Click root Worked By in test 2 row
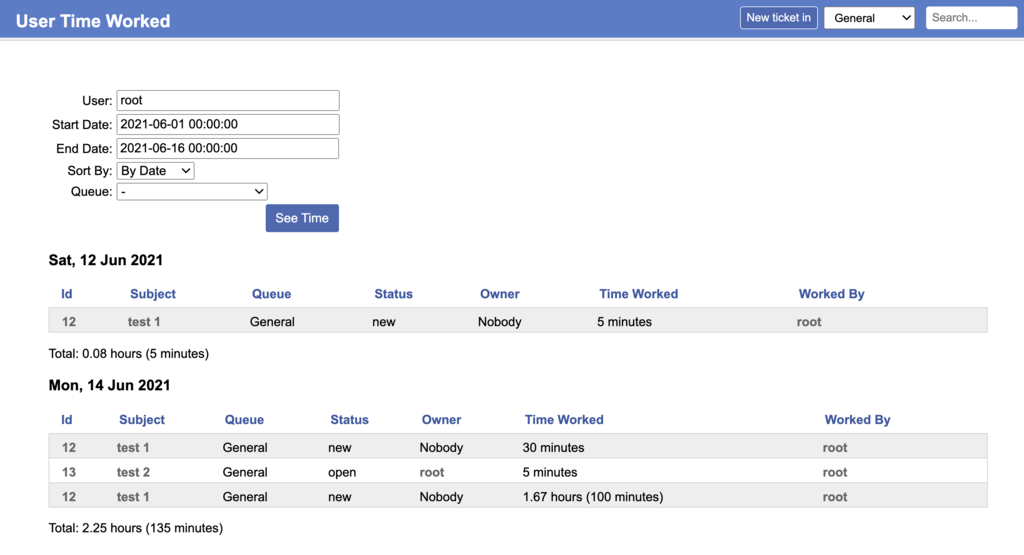The image size is (1024, 555). click(x=835, y=472)
